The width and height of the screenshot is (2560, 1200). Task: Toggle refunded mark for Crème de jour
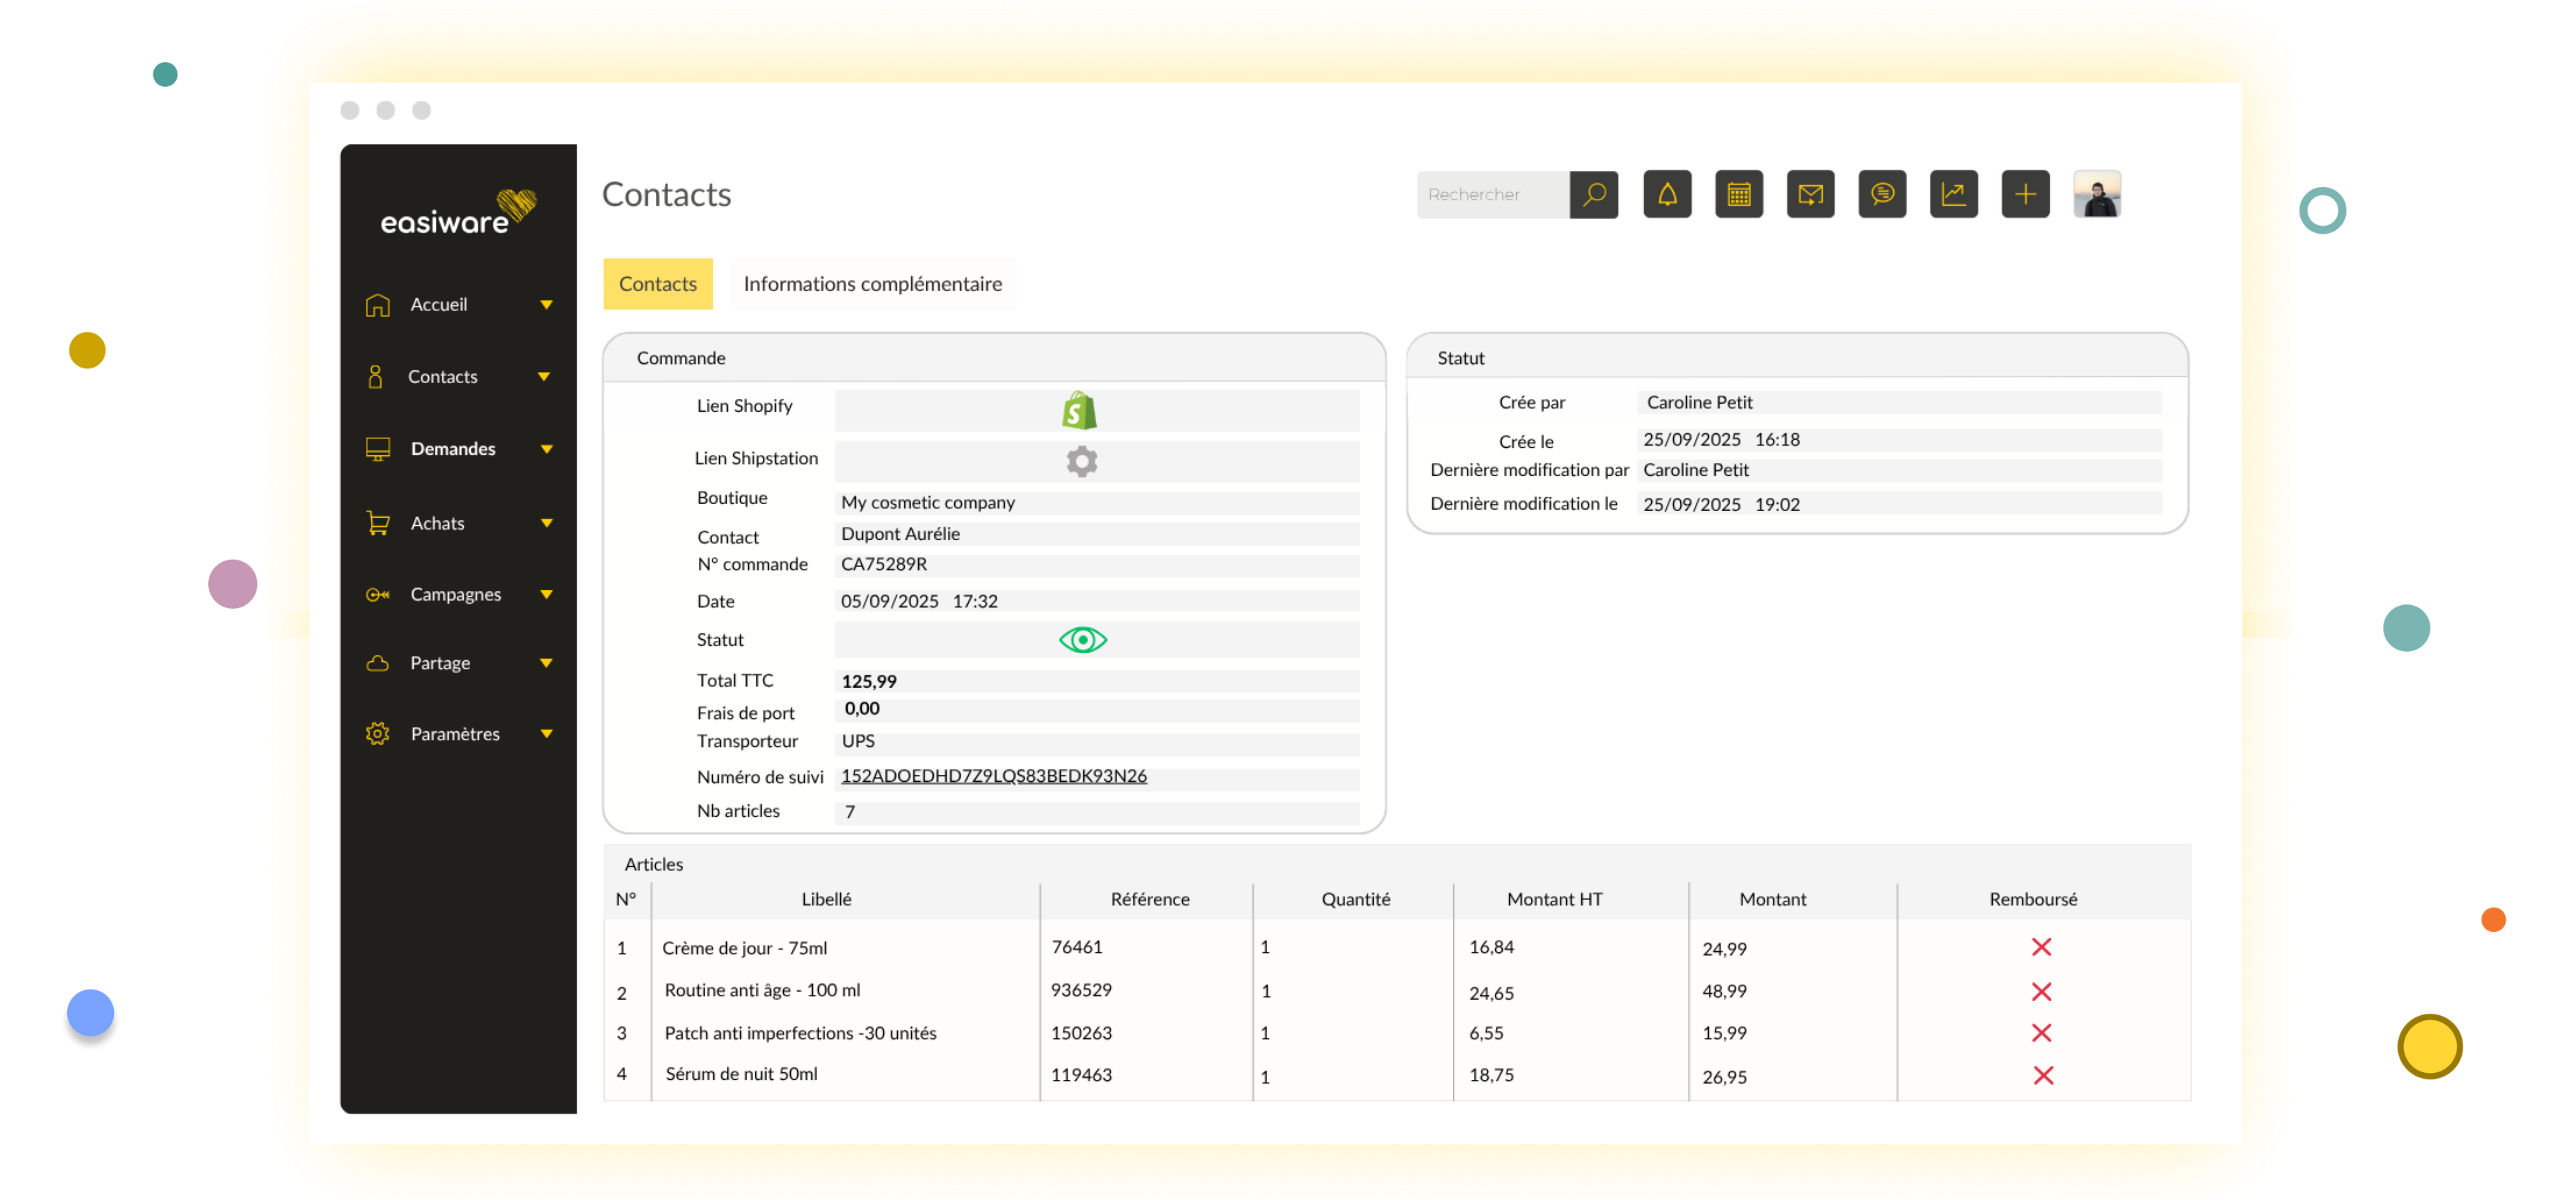2041,947
